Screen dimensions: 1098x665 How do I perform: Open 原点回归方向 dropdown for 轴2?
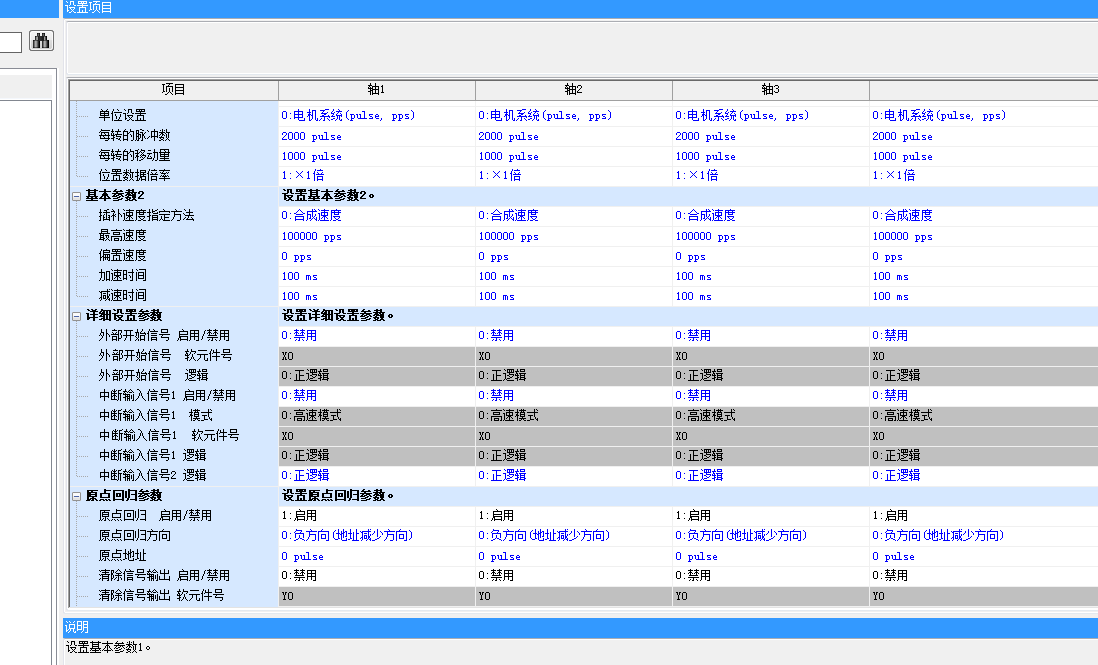point(573,536)
